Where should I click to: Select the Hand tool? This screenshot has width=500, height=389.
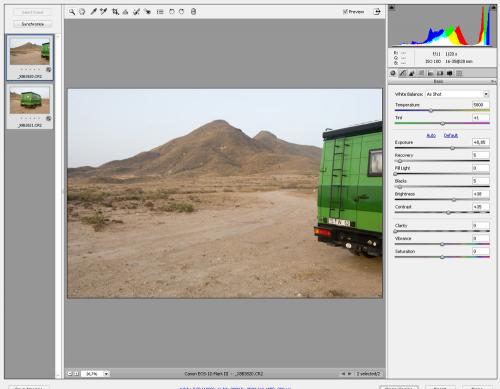[82, 12]
